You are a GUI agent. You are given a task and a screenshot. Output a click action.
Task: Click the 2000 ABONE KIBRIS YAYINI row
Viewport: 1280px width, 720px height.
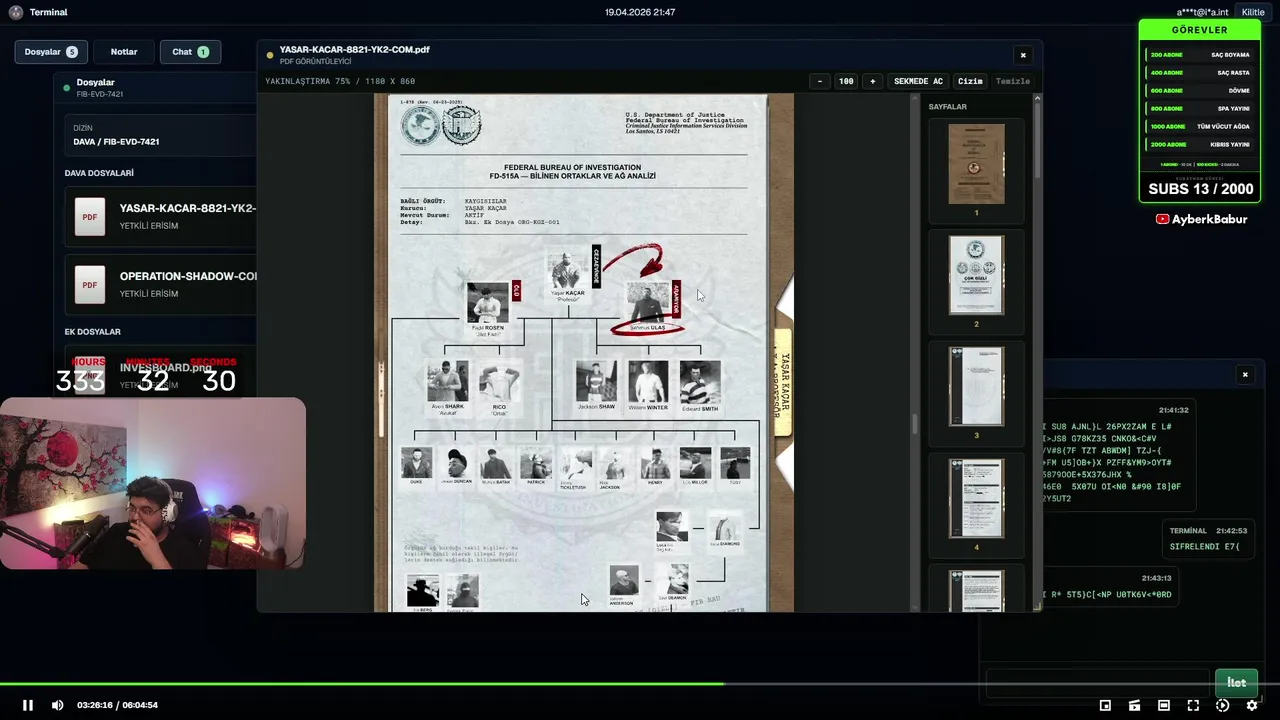pos(1199,145)
